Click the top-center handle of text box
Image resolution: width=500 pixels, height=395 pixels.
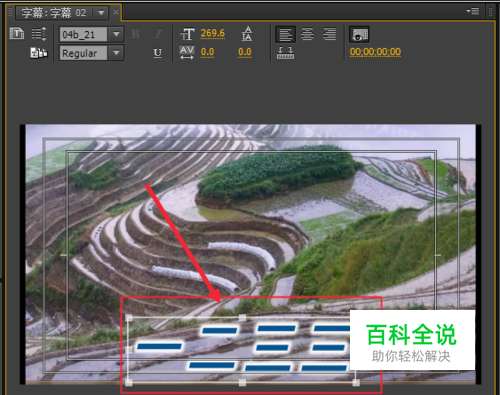(243, 318)
